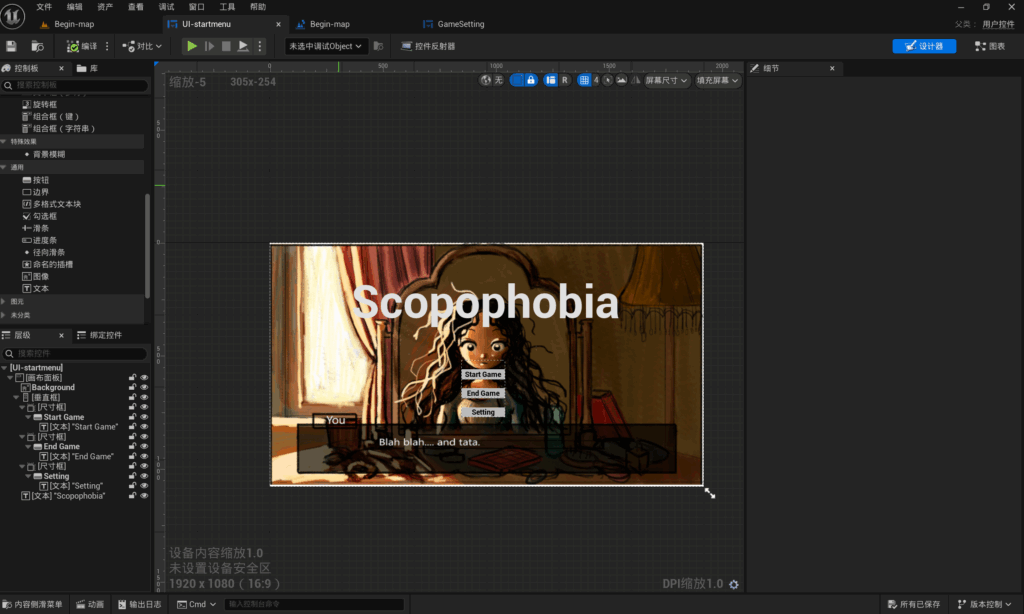Start play-in-editor with the green play button
Screen dimensions: 1024x614
click(x=191, y=46)
